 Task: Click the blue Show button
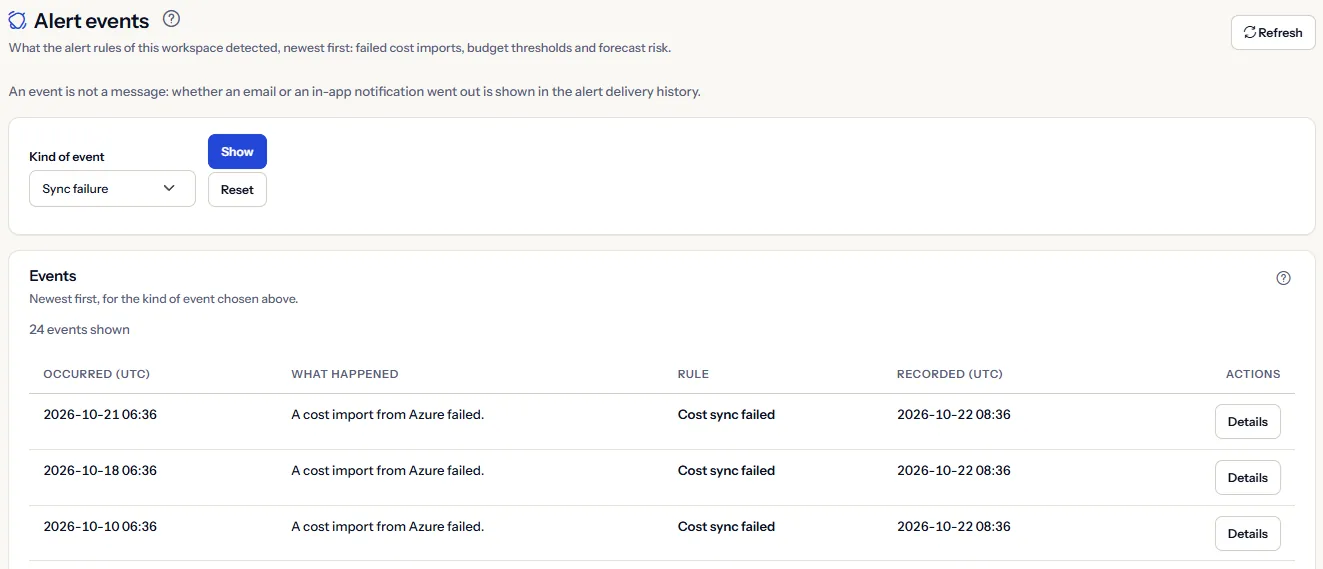coord(237,152)
